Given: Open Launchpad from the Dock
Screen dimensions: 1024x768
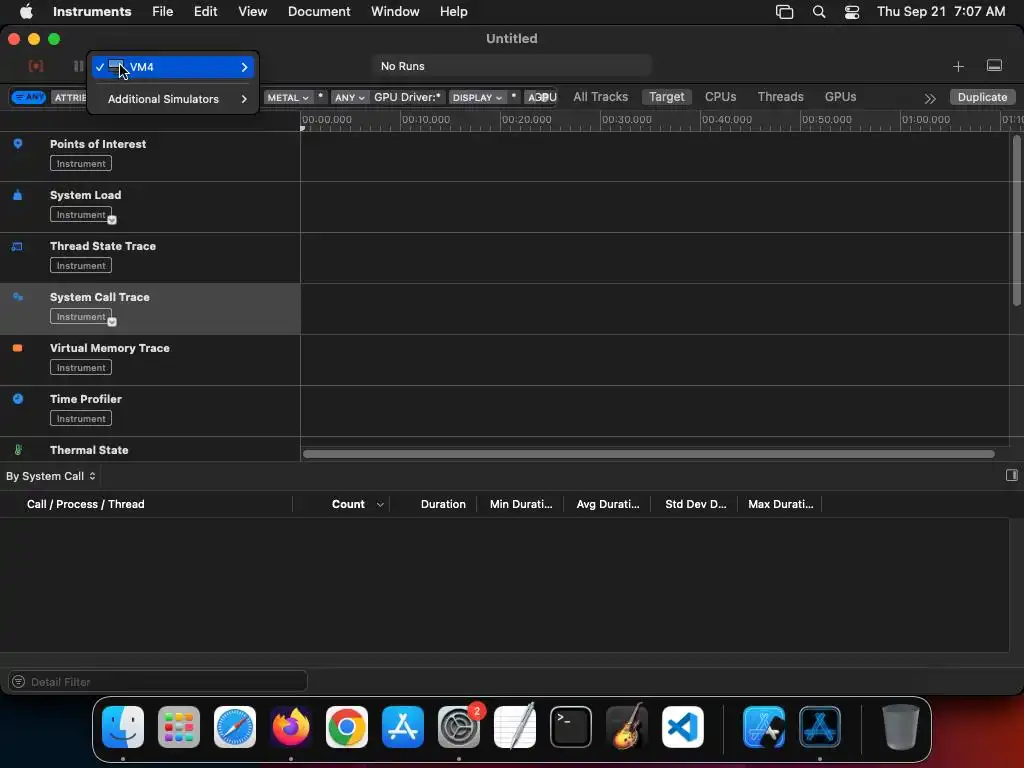Looking at the screenshot, I should (x=178, y=727).
